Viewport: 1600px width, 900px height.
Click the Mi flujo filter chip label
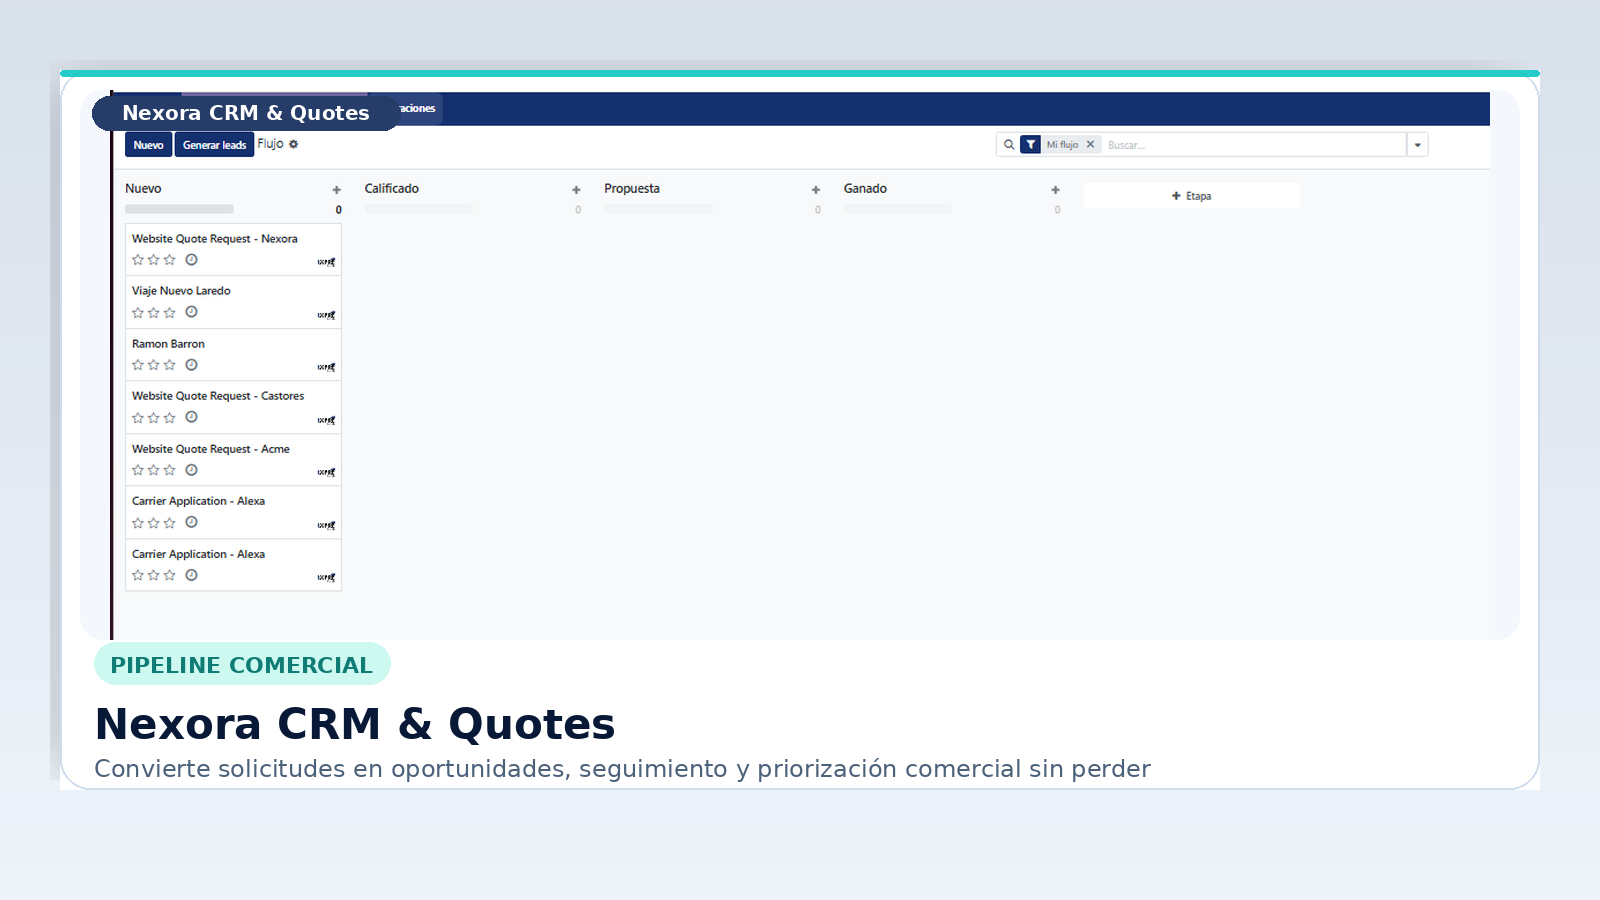tap(1062, 145)
